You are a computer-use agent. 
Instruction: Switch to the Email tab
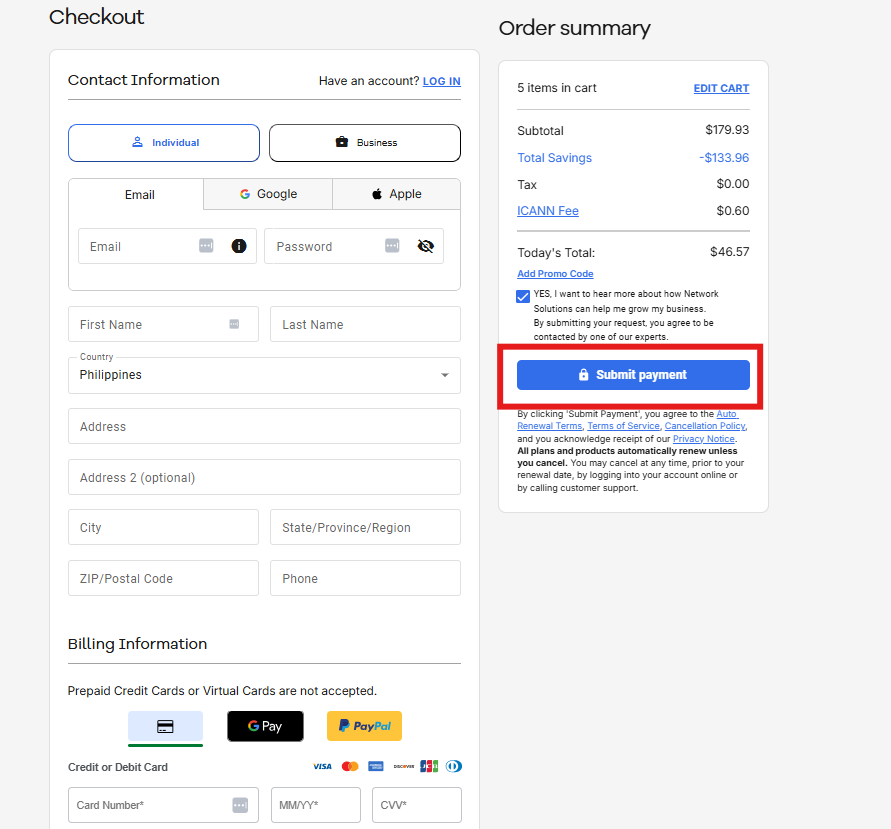tap(139, 194)
